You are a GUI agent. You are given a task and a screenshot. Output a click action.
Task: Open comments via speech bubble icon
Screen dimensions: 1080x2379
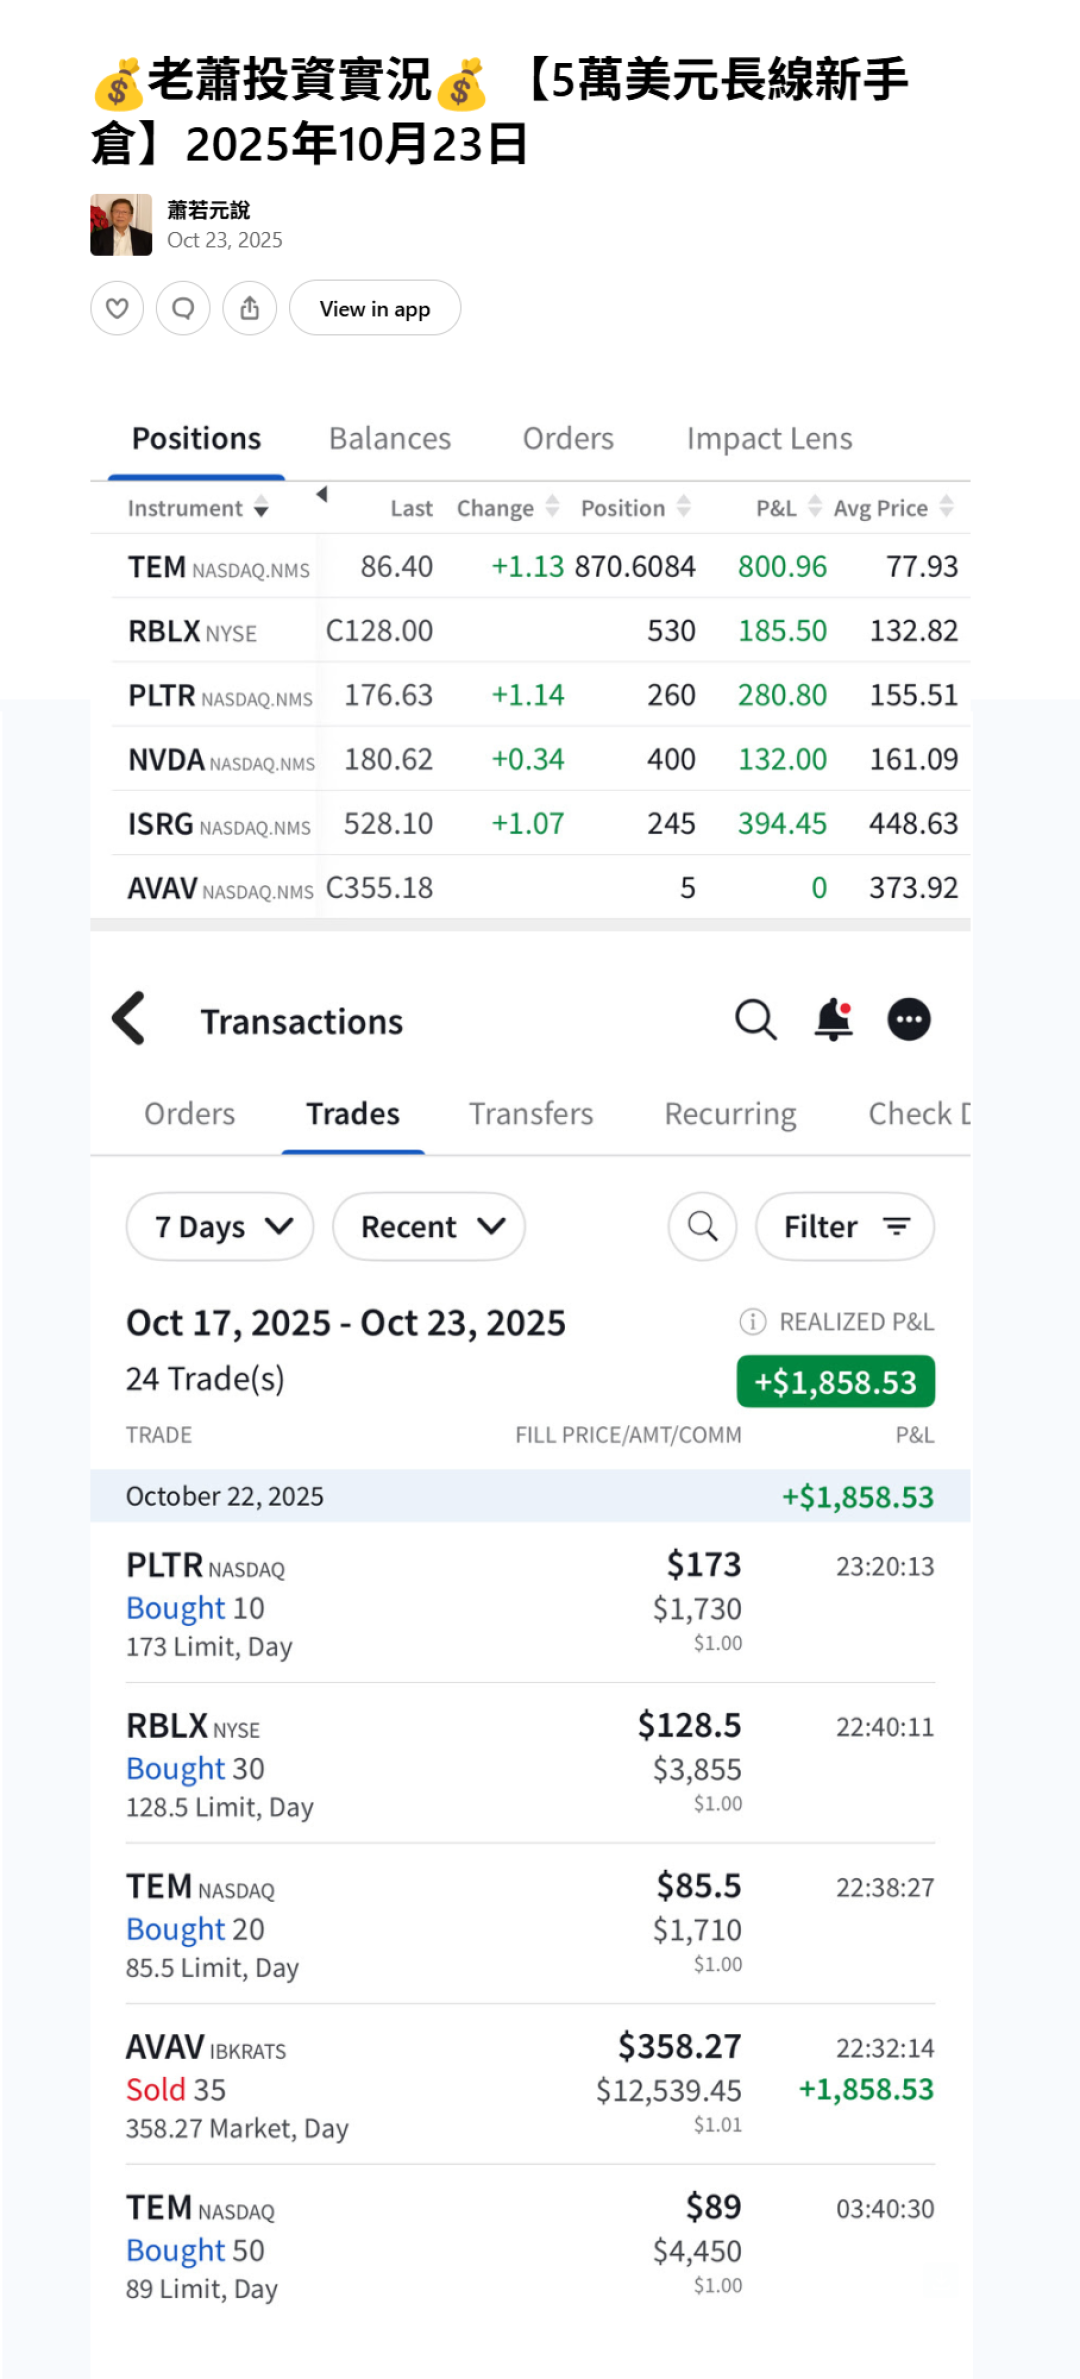click(x=183, y=308)
